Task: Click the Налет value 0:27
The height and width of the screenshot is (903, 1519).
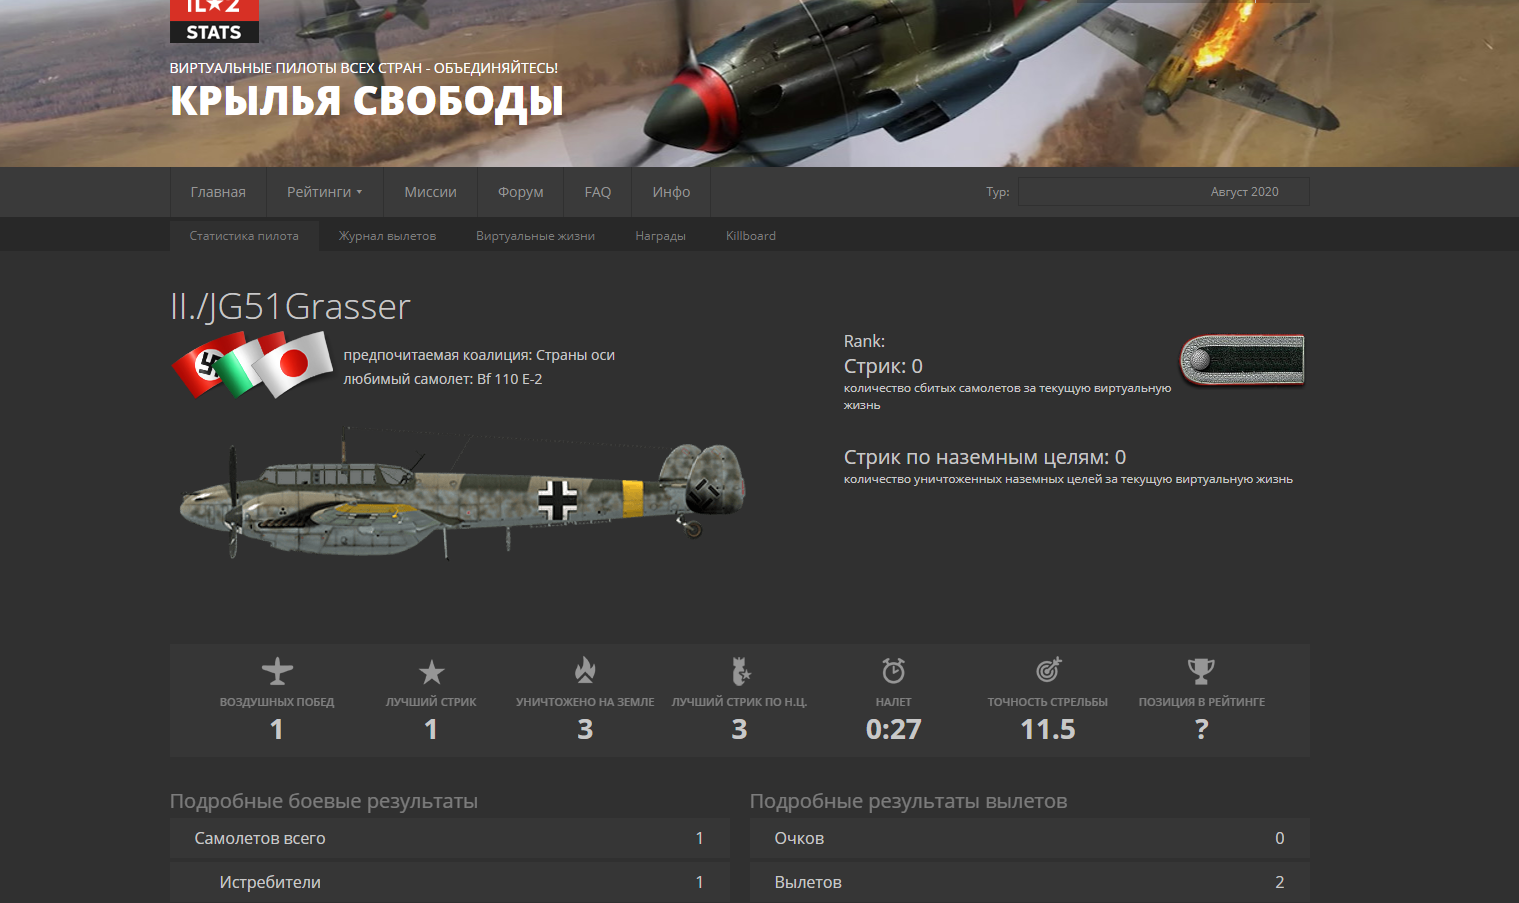Action: (893, 730)
